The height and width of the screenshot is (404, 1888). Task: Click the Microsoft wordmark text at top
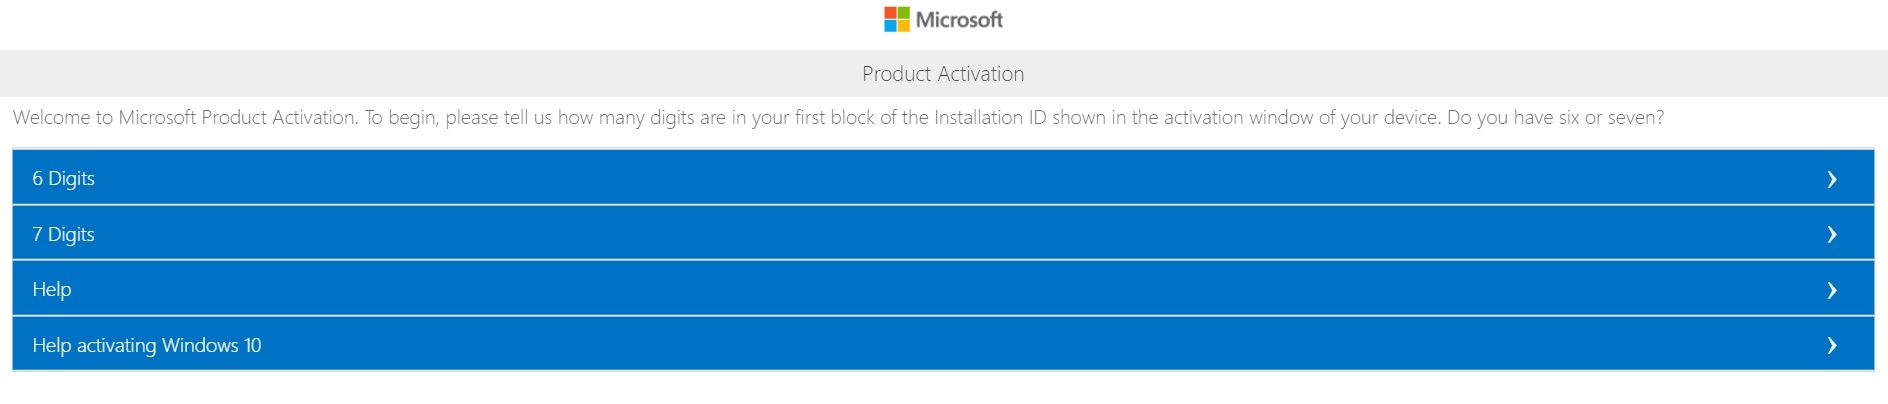[959, 20]
